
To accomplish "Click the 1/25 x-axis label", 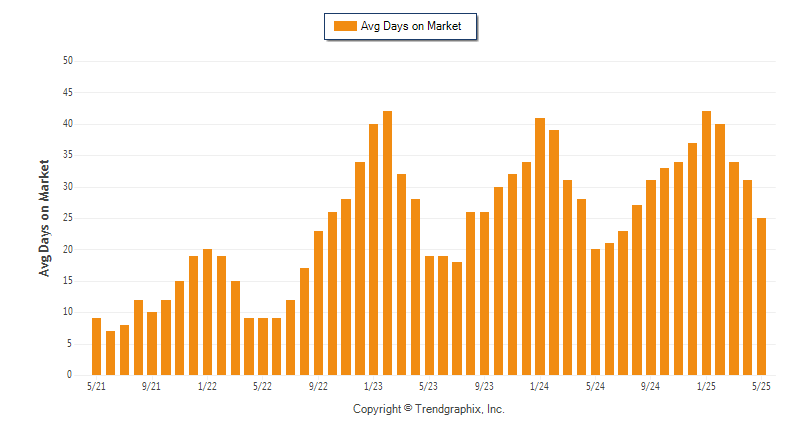I will coord(706,387).
